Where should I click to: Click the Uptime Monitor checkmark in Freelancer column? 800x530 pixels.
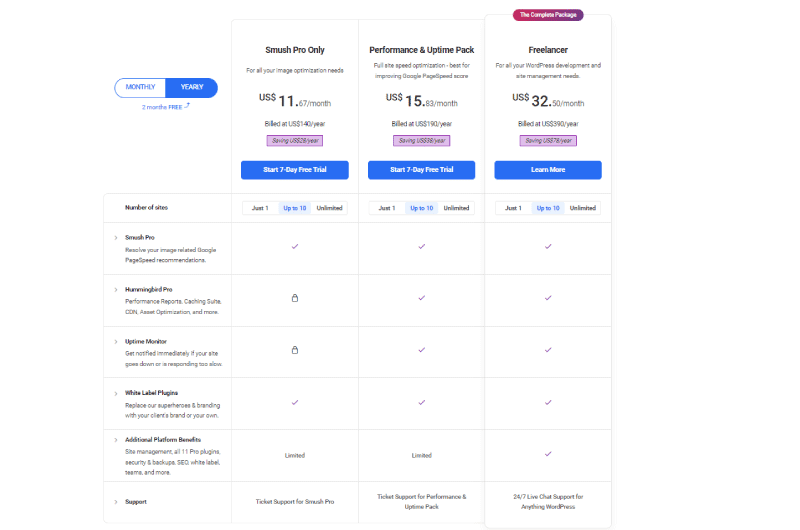[548, 350]
